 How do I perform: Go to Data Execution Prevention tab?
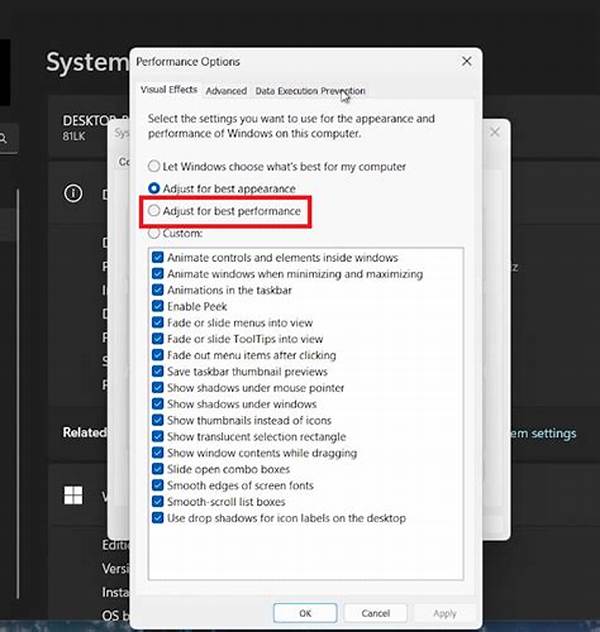tap(309, 90)
